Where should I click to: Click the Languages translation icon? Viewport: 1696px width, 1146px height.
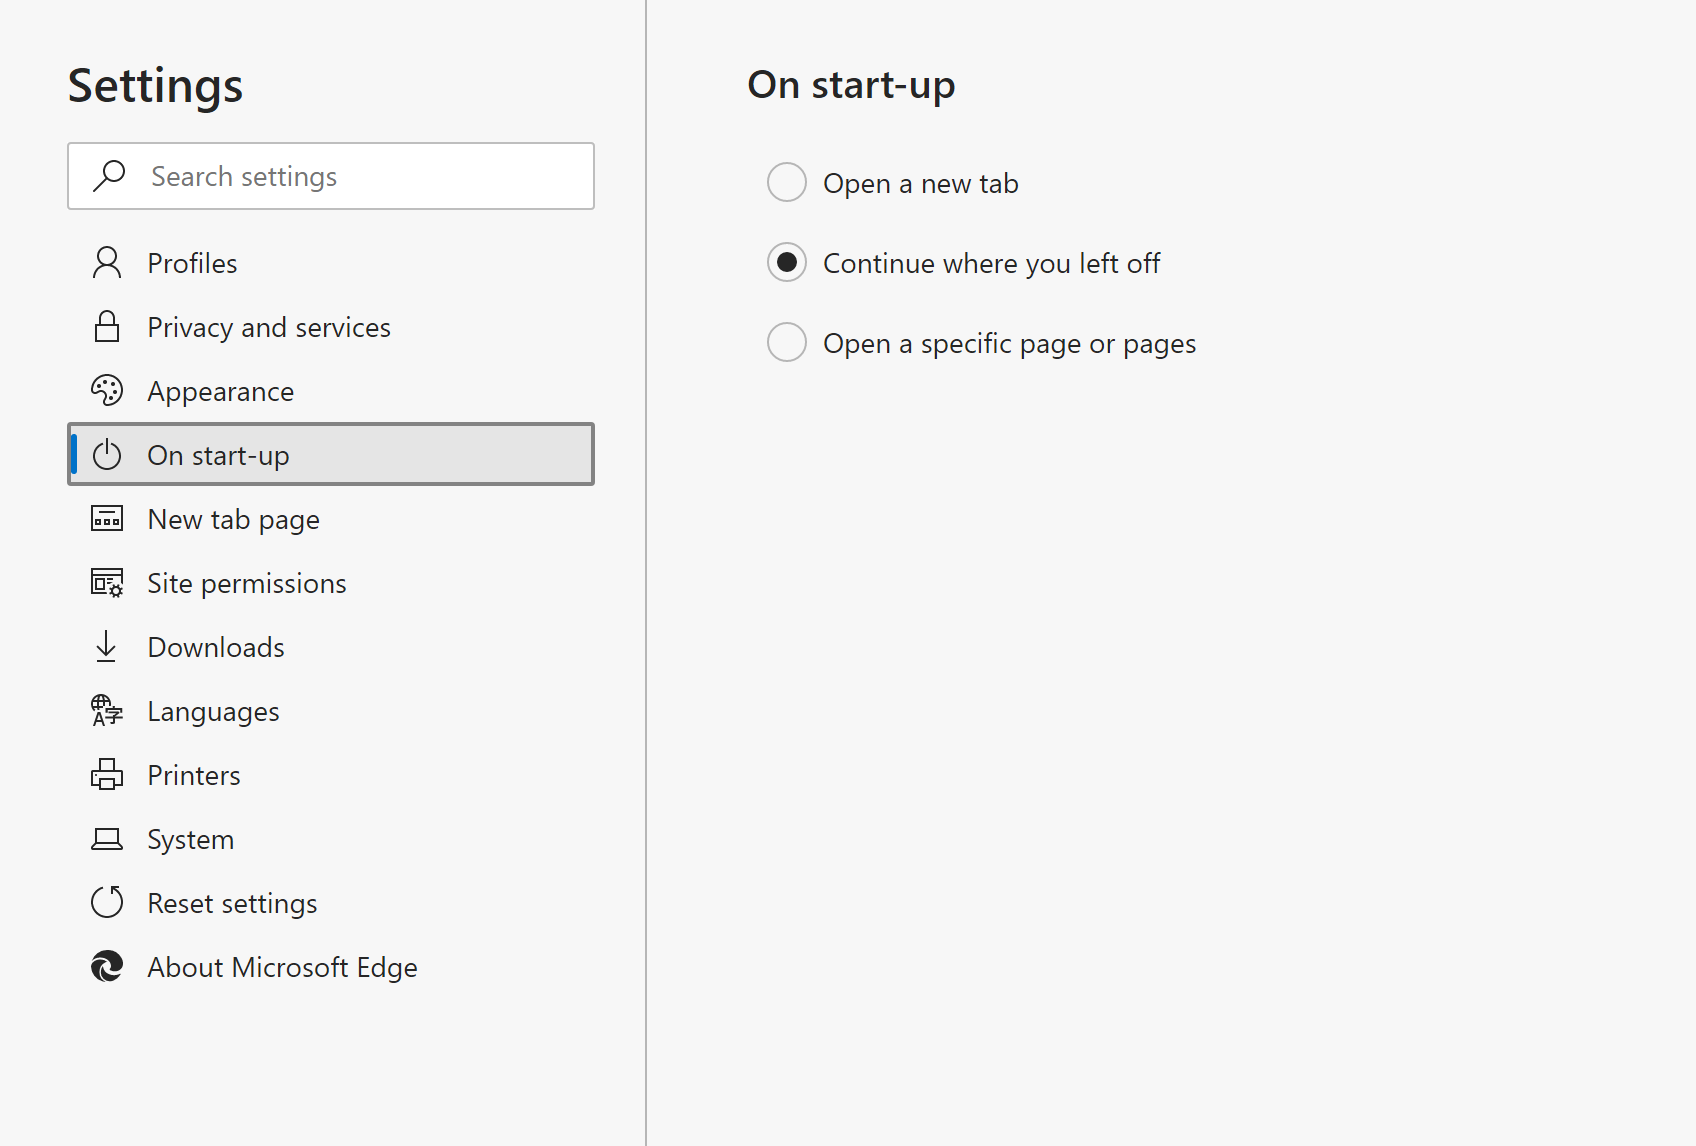[106, 710]
